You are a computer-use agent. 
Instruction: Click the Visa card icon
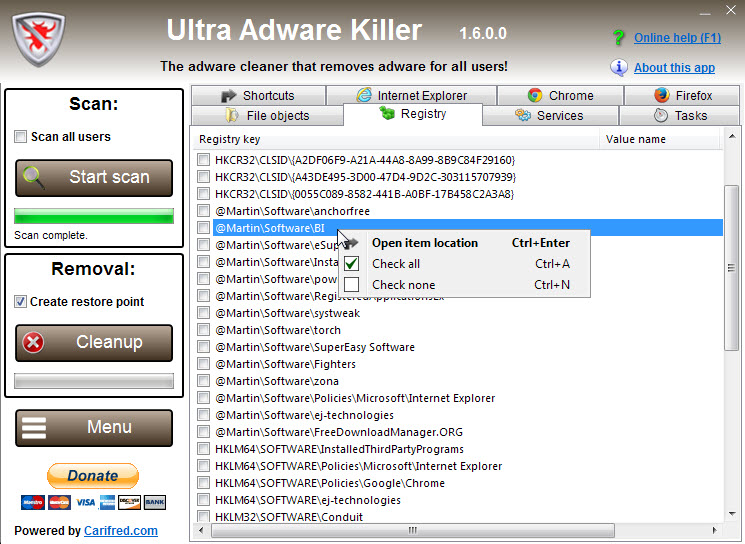click(86, 502)
